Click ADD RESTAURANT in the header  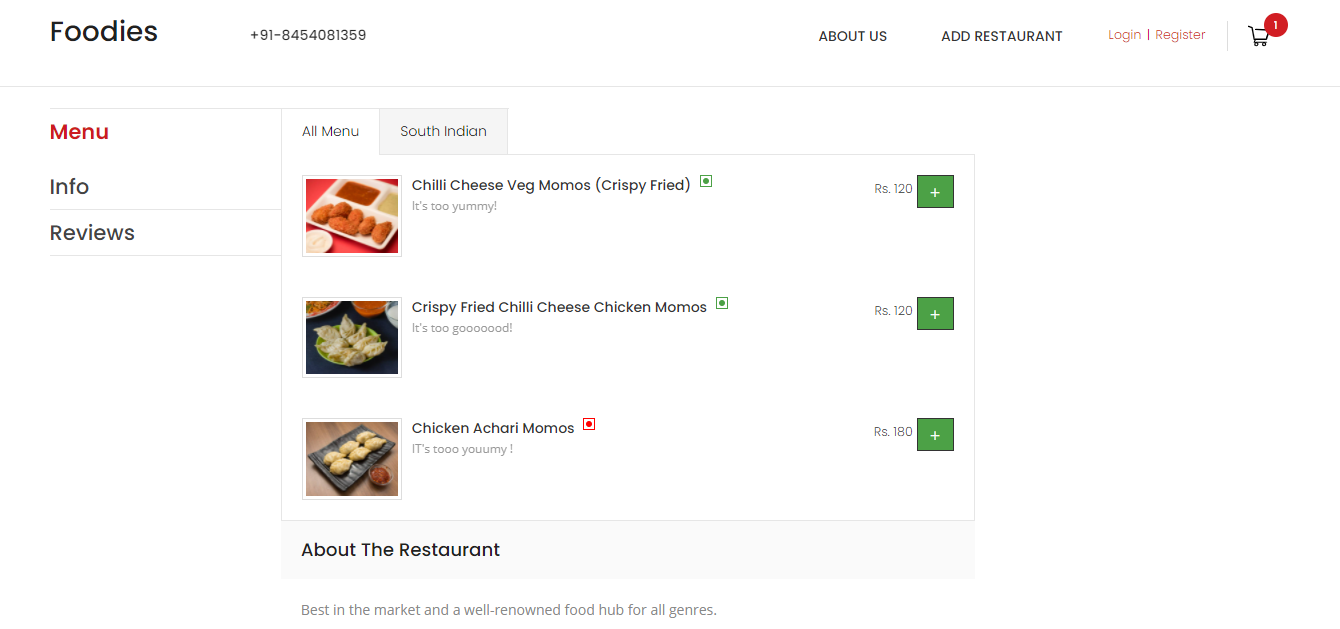tap(1001, 36)
